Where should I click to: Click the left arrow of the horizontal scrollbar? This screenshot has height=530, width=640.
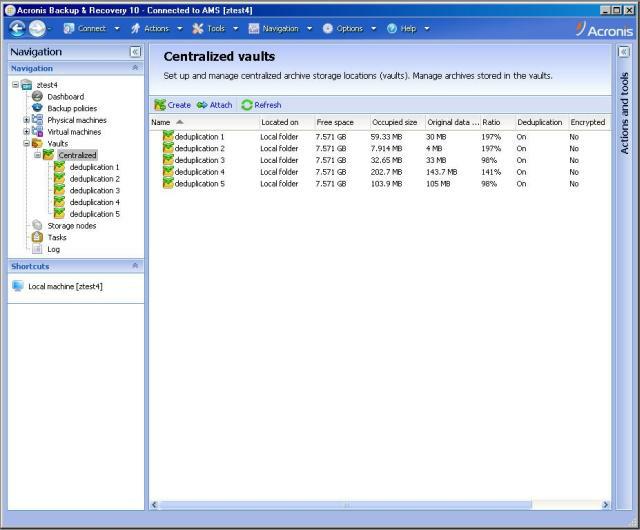(154, 505)
